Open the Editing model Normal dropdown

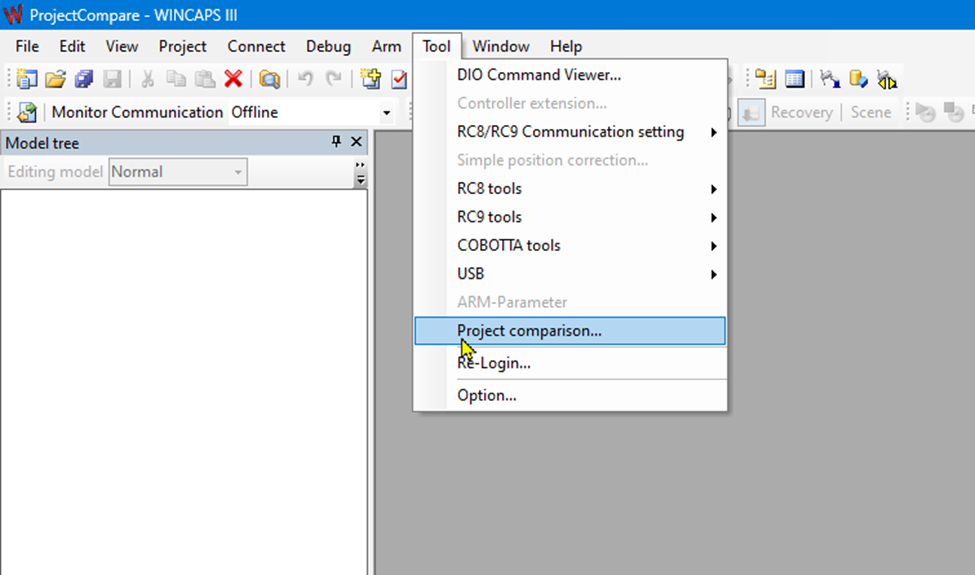tap(238, 172)
